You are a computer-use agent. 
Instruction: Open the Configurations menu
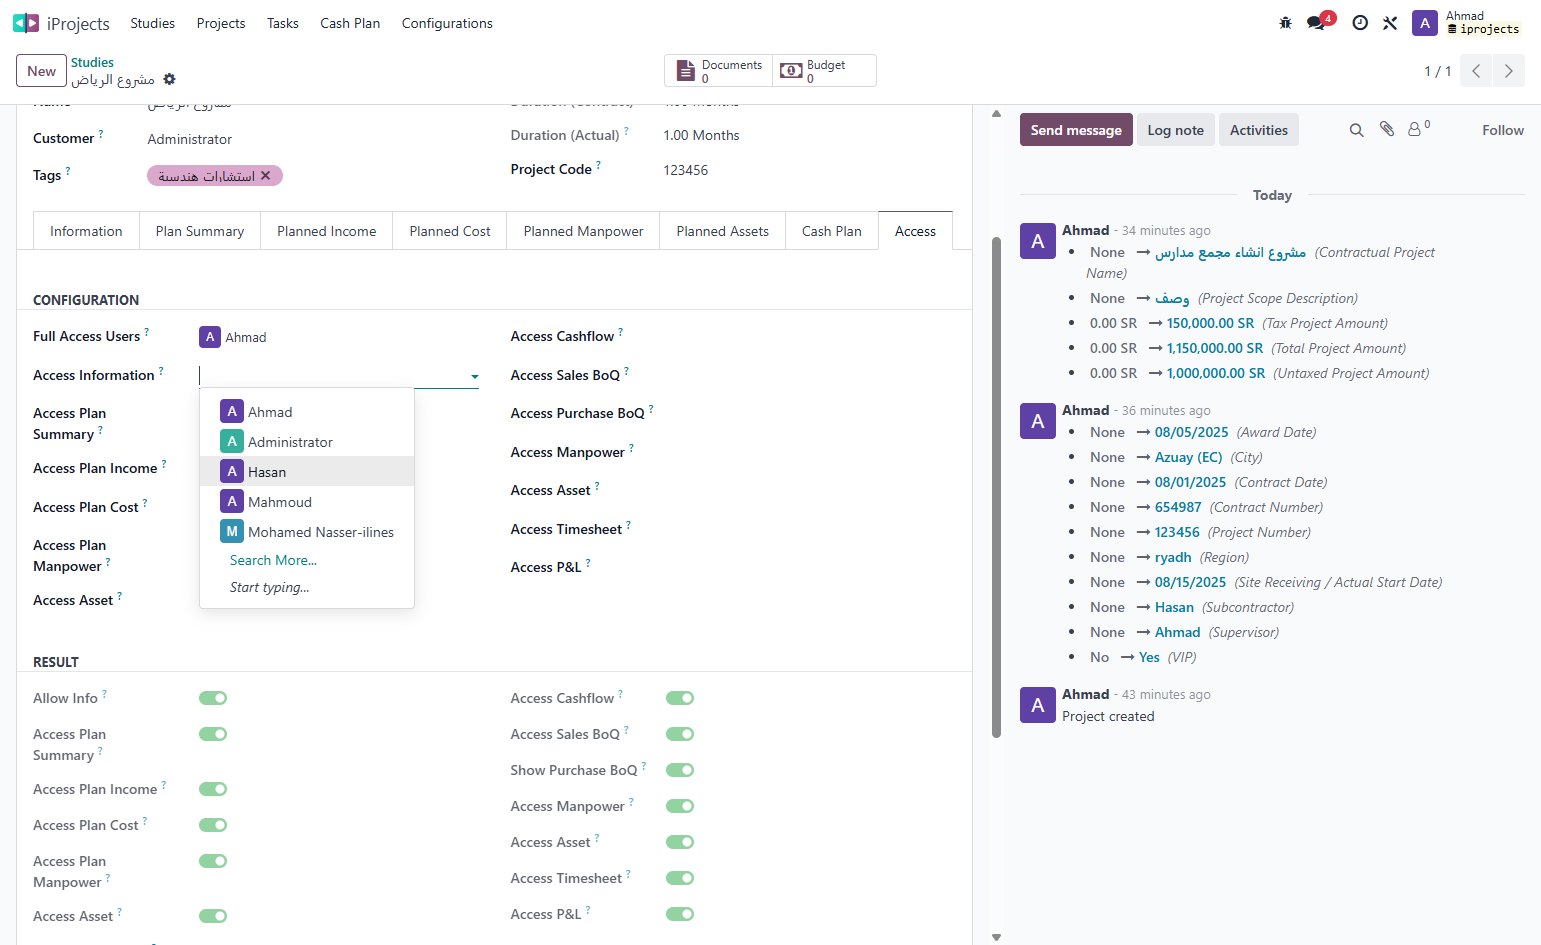447,23
